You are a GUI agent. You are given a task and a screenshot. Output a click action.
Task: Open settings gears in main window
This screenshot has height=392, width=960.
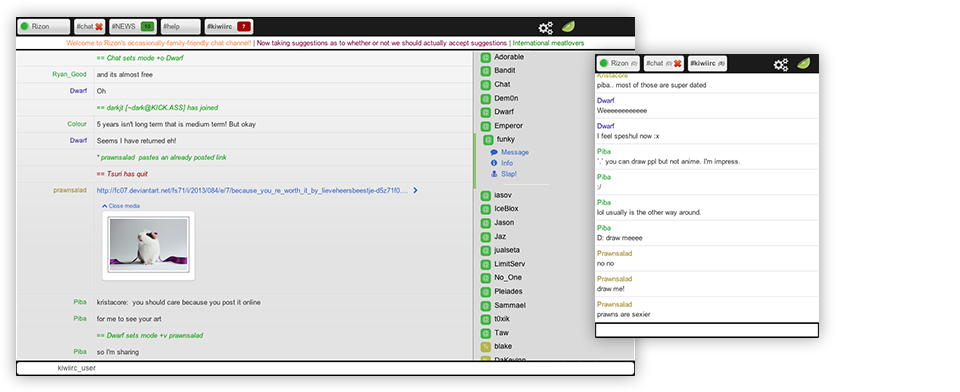pyautogui.click(x=546, y=28)
